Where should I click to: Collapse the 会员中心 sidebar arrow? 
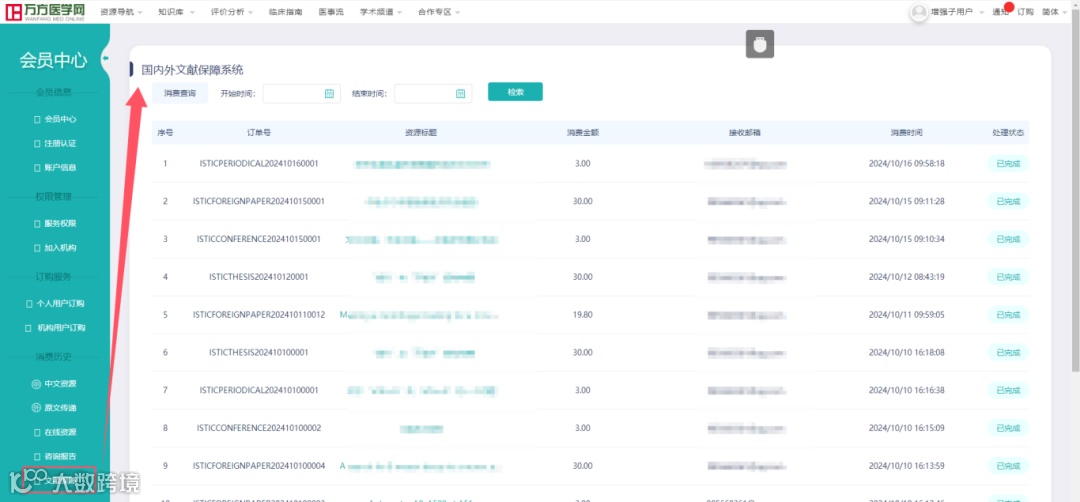pos(105,59)
